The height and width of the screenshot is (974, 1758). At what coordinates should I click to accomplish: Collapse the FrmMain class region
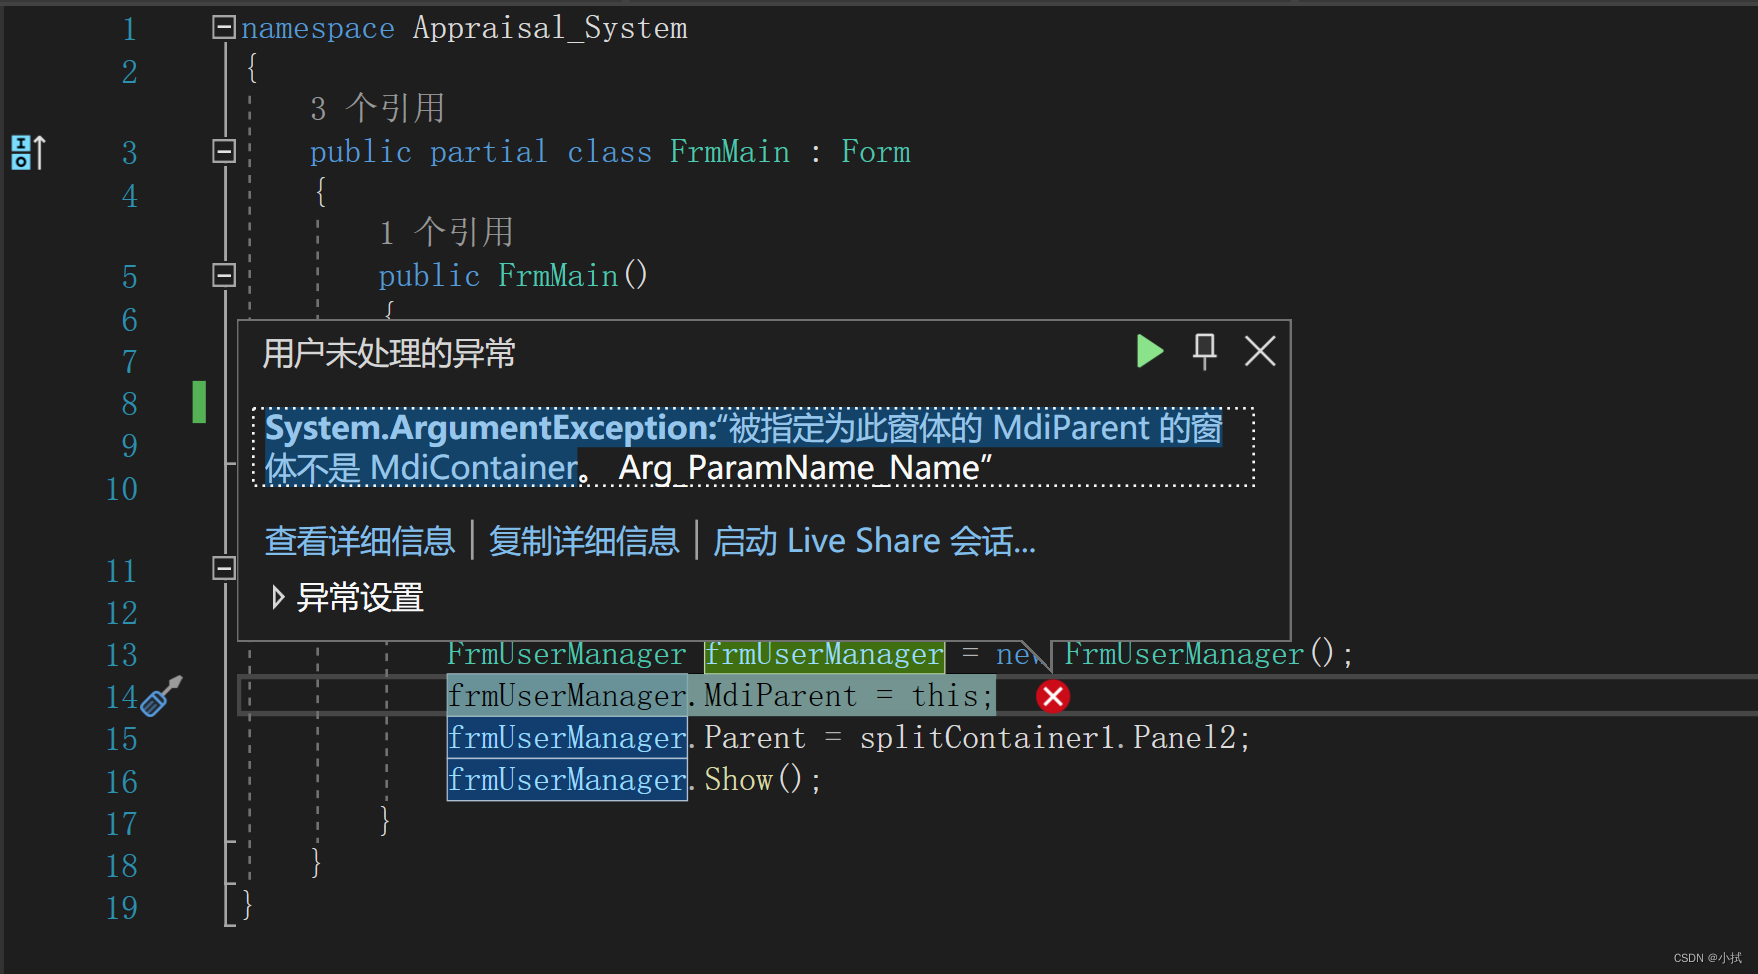(x=224, y=152)
